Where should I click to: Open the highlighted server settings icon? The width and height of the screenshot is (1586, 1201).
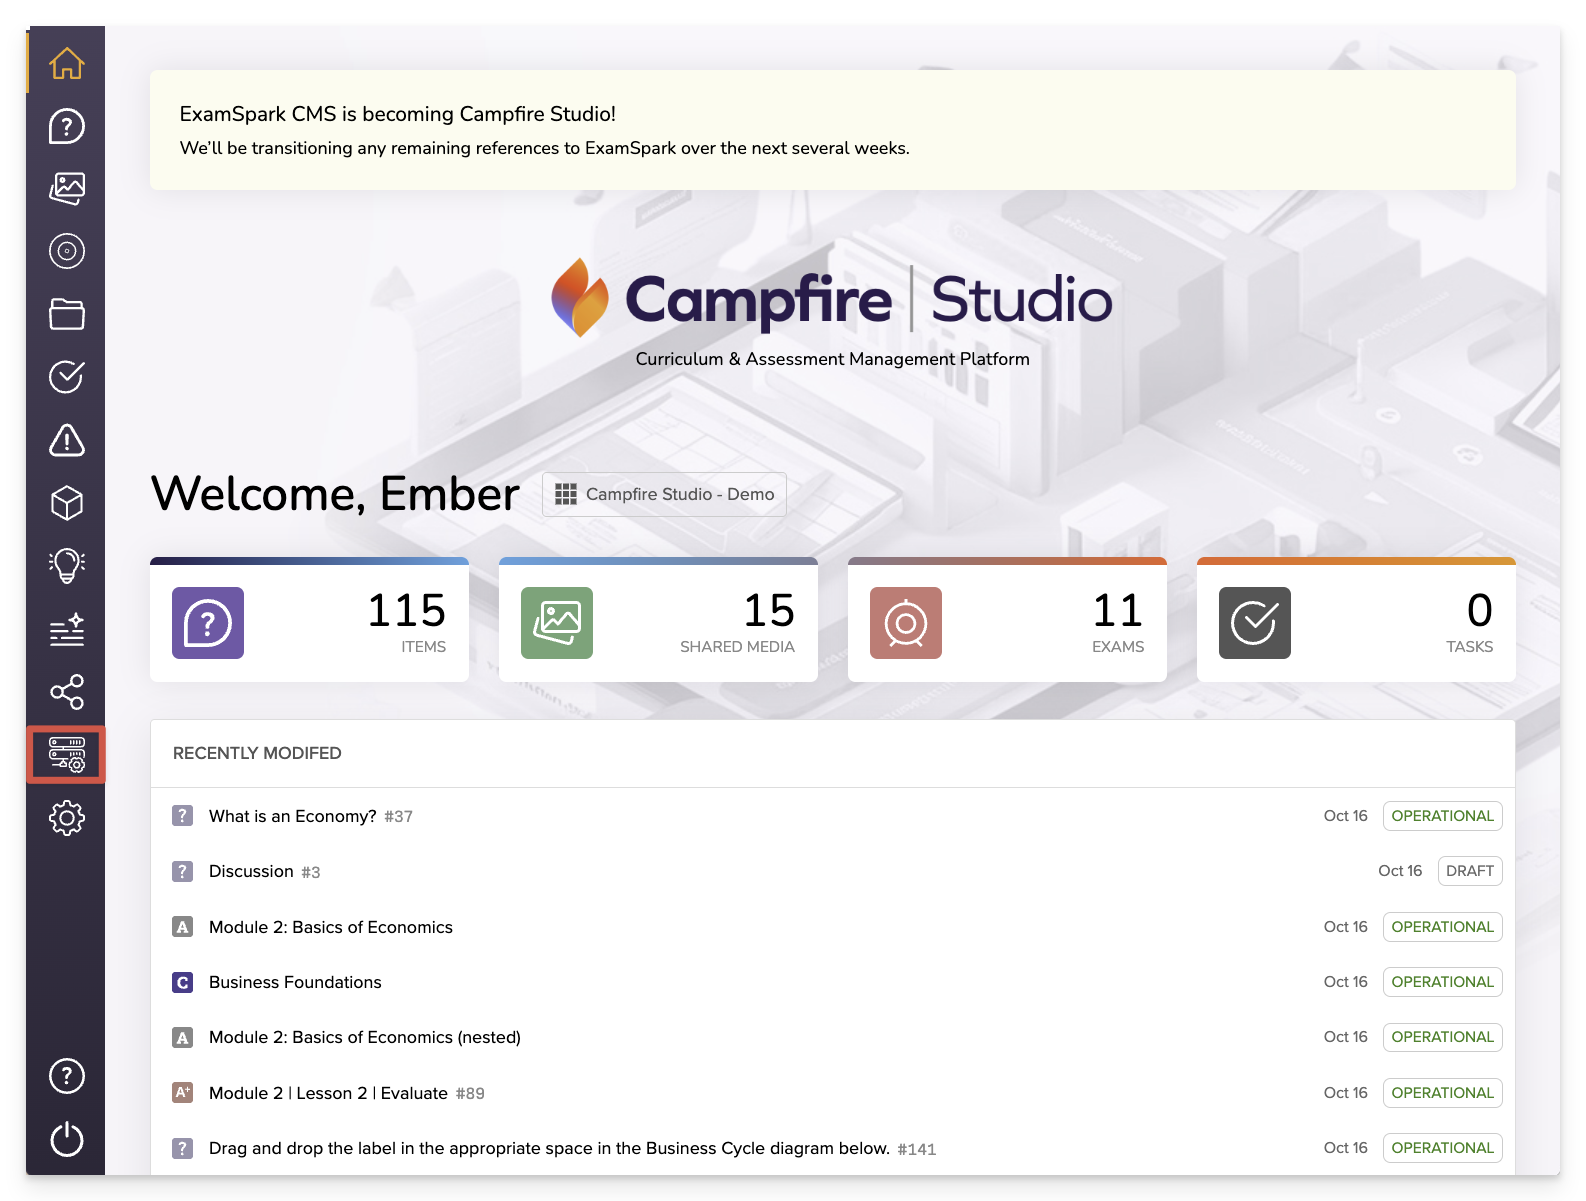pyautogui.click(x=67, y=754)
